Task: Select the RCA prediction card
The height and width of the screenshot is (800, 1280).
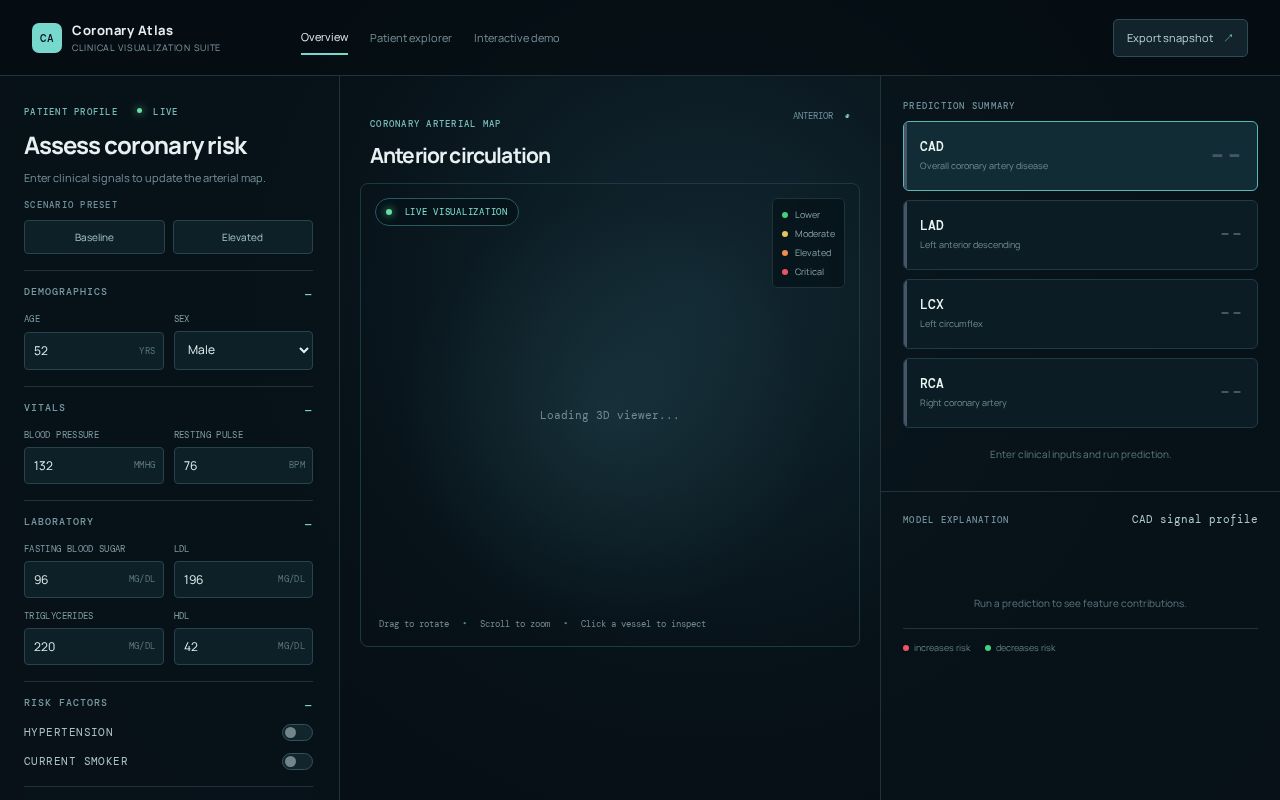Action: click(x=1080, y=393)
